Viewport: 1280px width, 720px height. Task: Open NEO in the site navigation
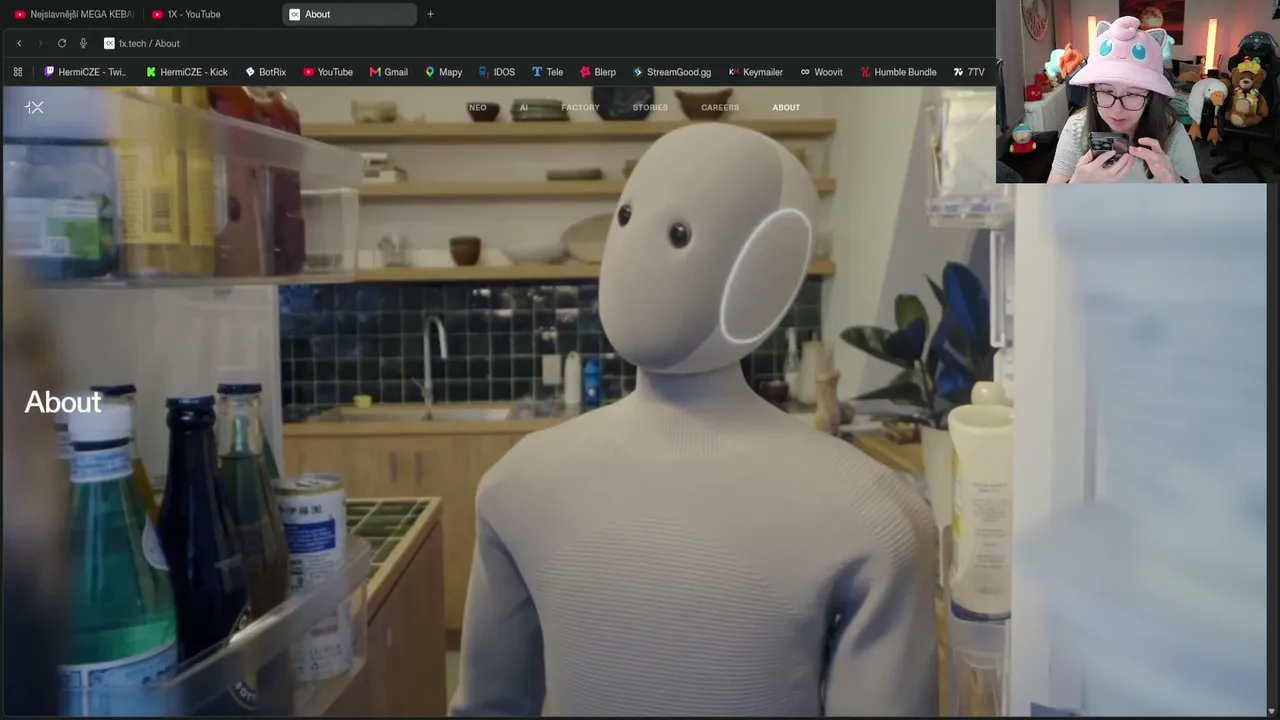pos(478,107)
